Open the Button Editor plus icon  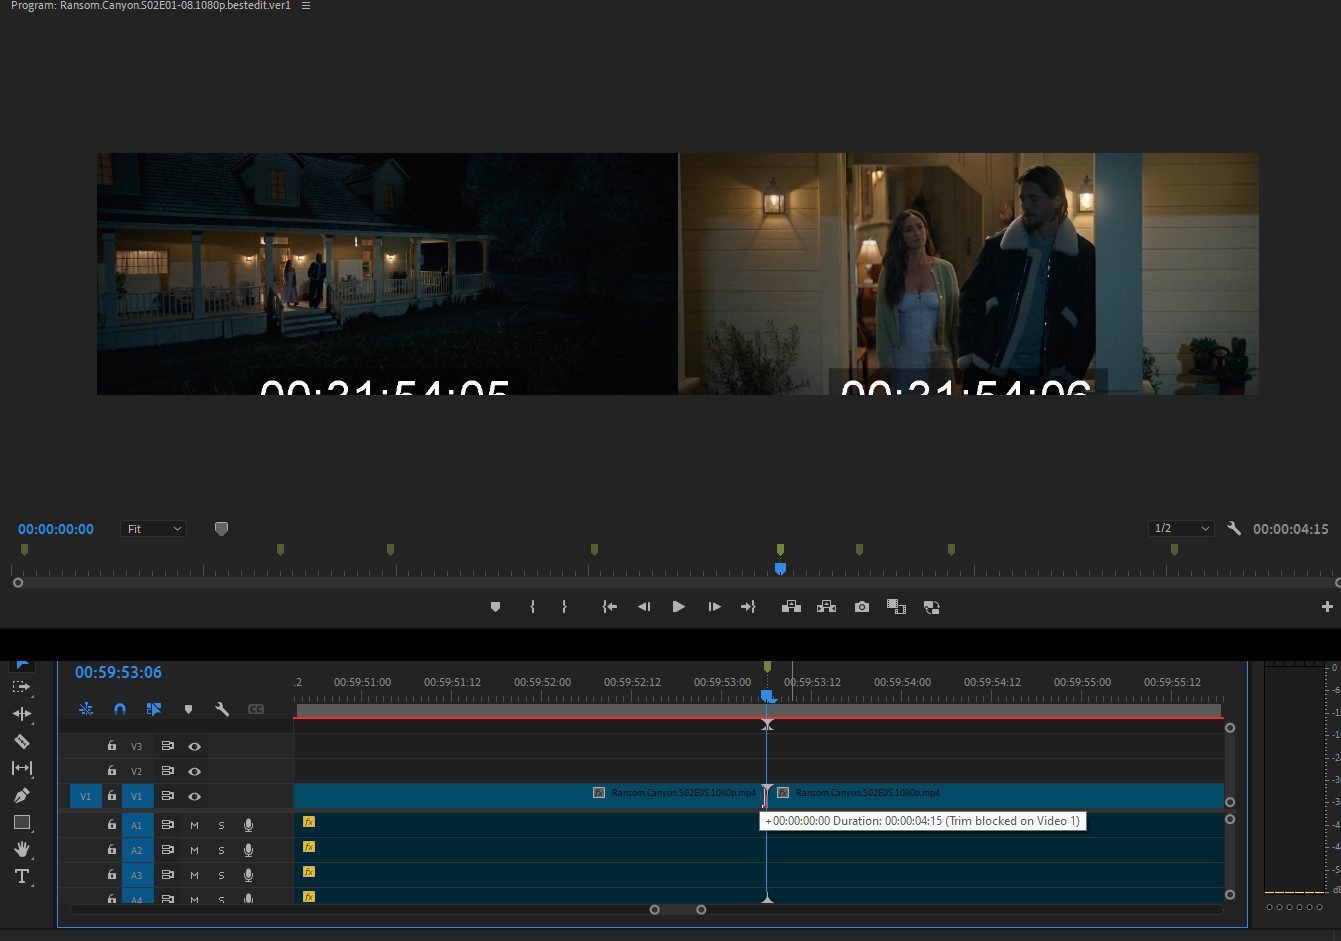tap(1327, 607)
